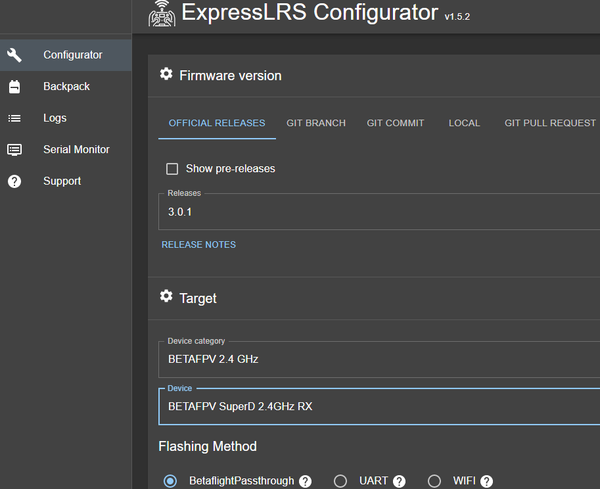
Task: Open the Git Pull Request tab
Action: coord(550,123)
